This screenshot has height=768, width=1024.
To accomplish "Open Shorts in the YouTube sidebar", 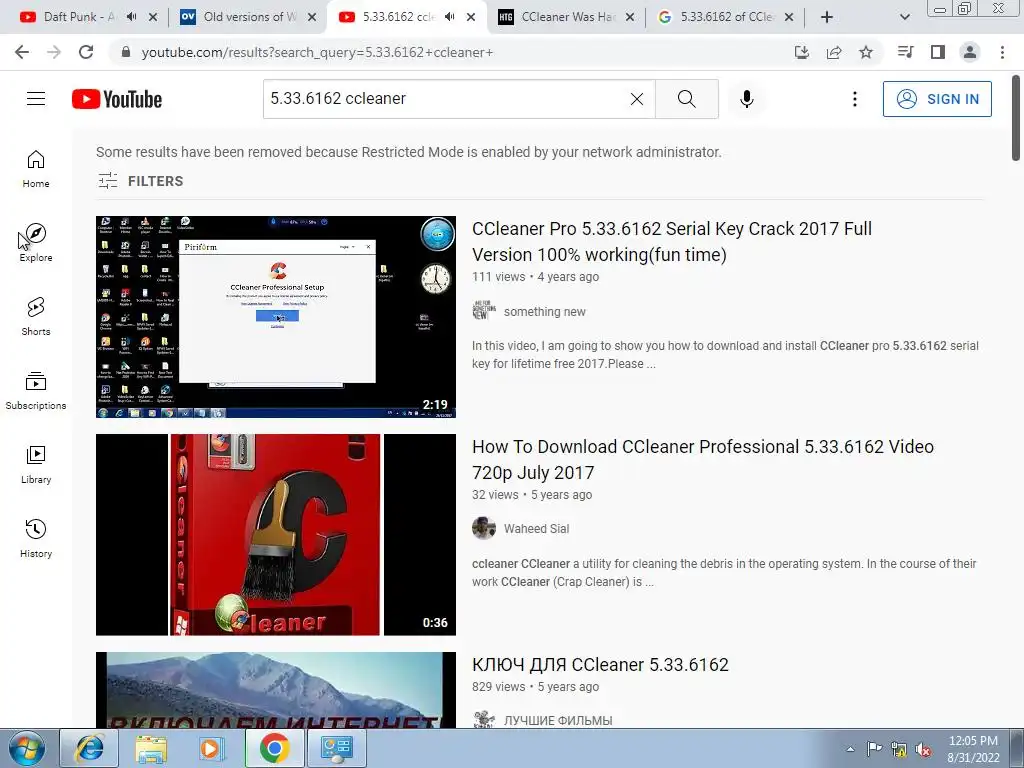I will 36,316.
